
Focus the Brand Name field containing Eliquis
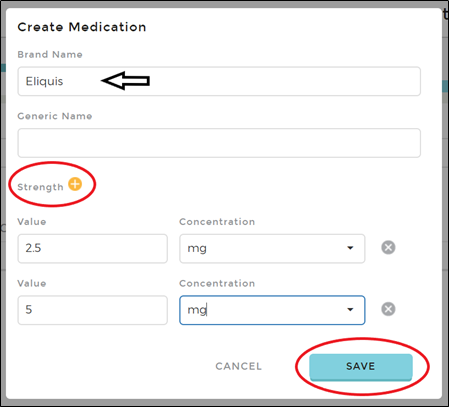(x=219, y=81)
